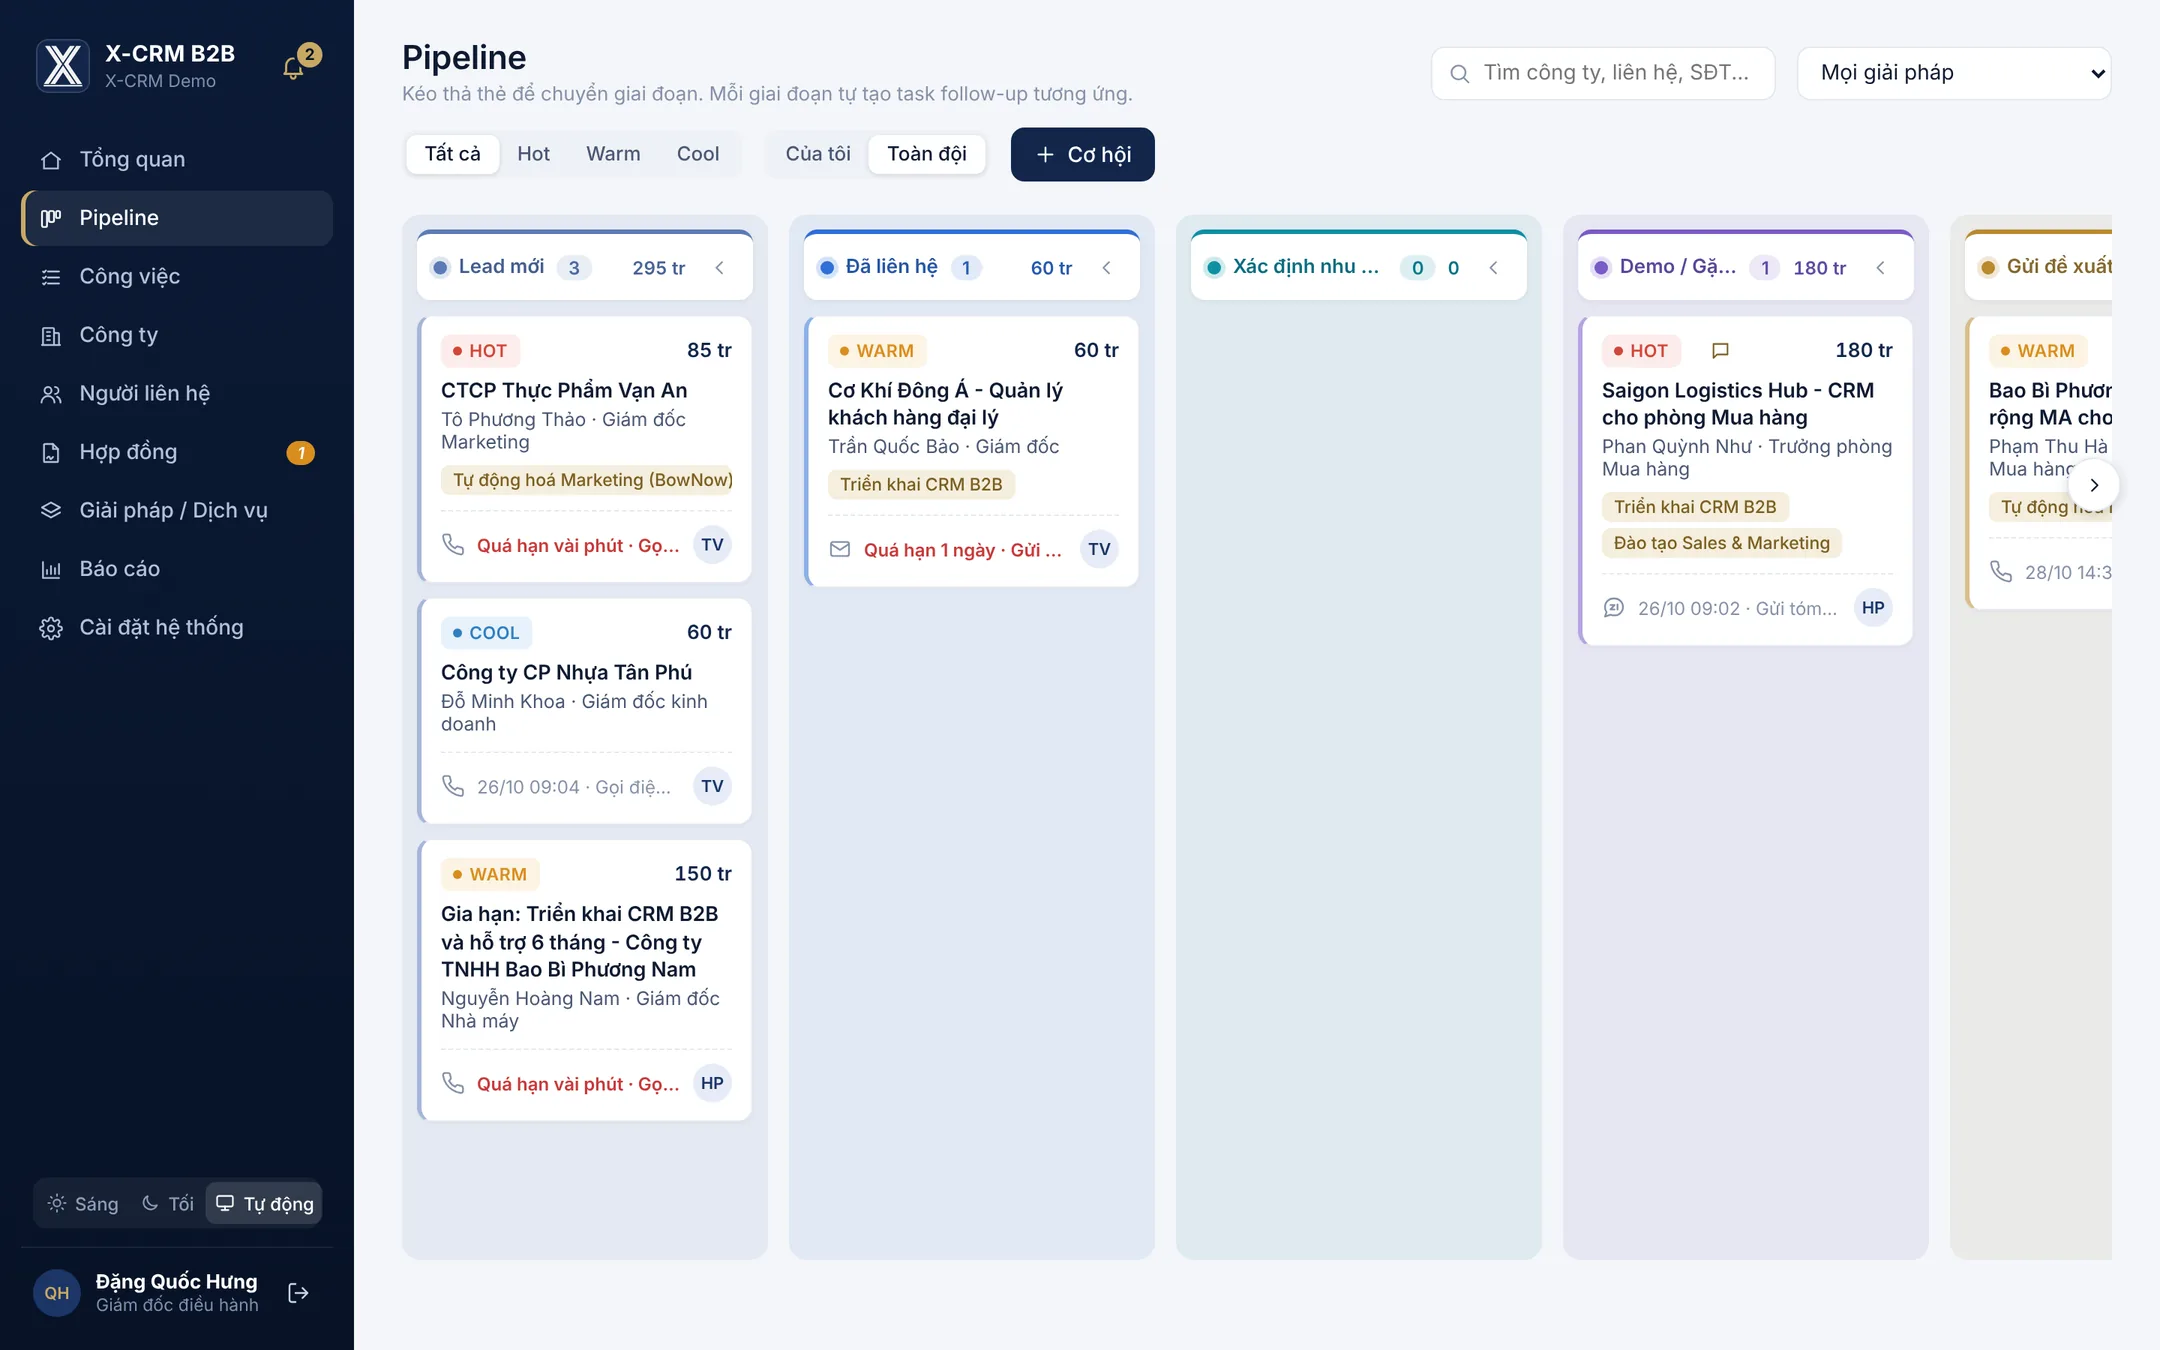This screenshot has width=2160, height=1350.
Task: Click the Báo cáo chart icon
Action: [51, 570]
